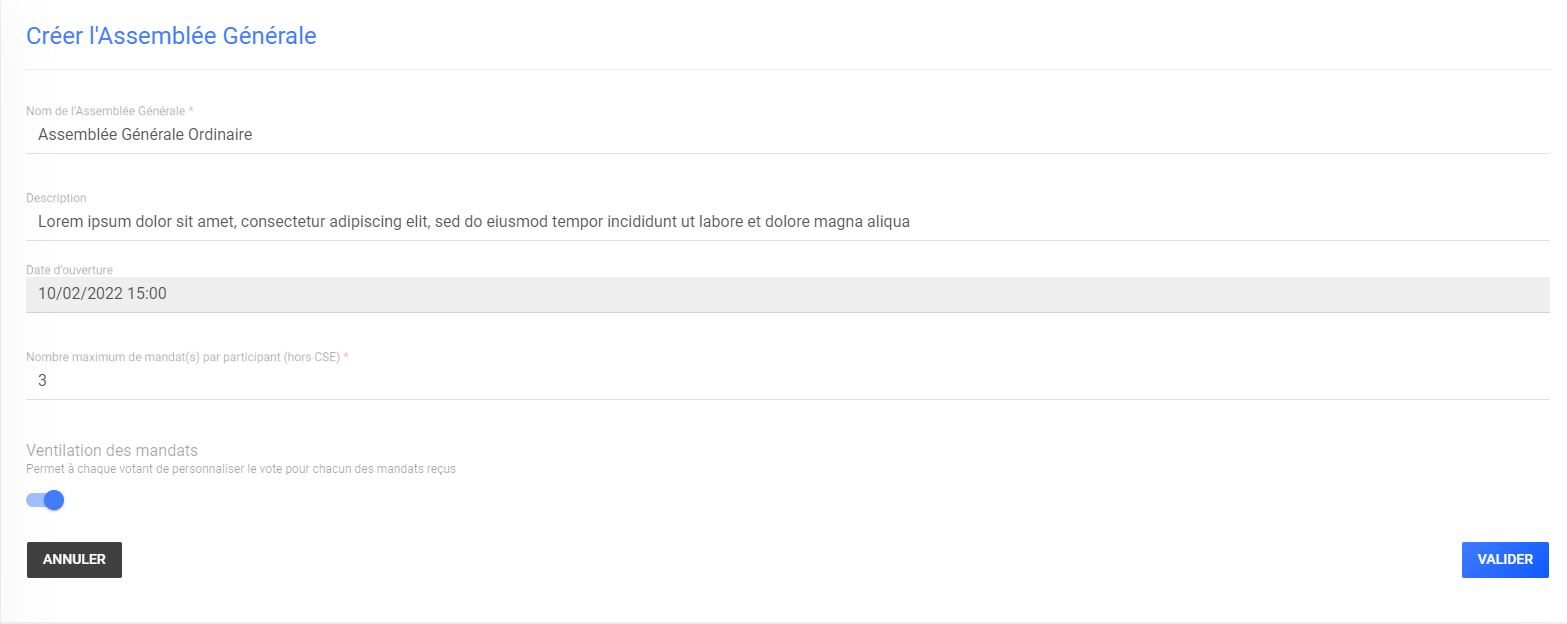Viewport: 1567px width, 624px height.
Task: Select the maximum mandats number field
Action: click(788, 381)
